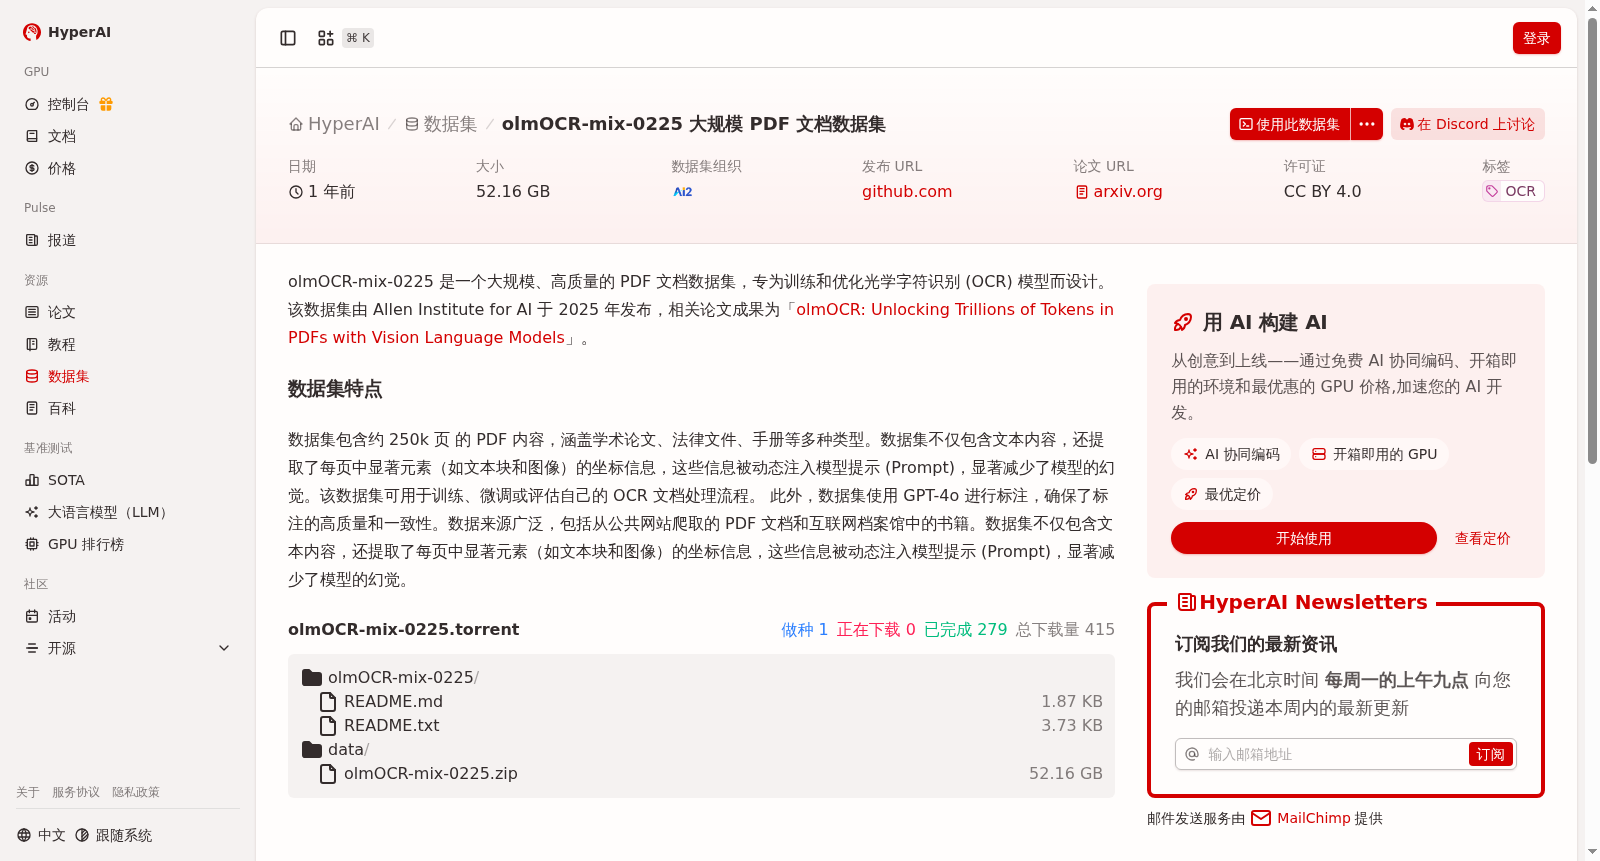Click the 开源 list icon
Viewport: 1600px width, 861px height.
[32, 648]
